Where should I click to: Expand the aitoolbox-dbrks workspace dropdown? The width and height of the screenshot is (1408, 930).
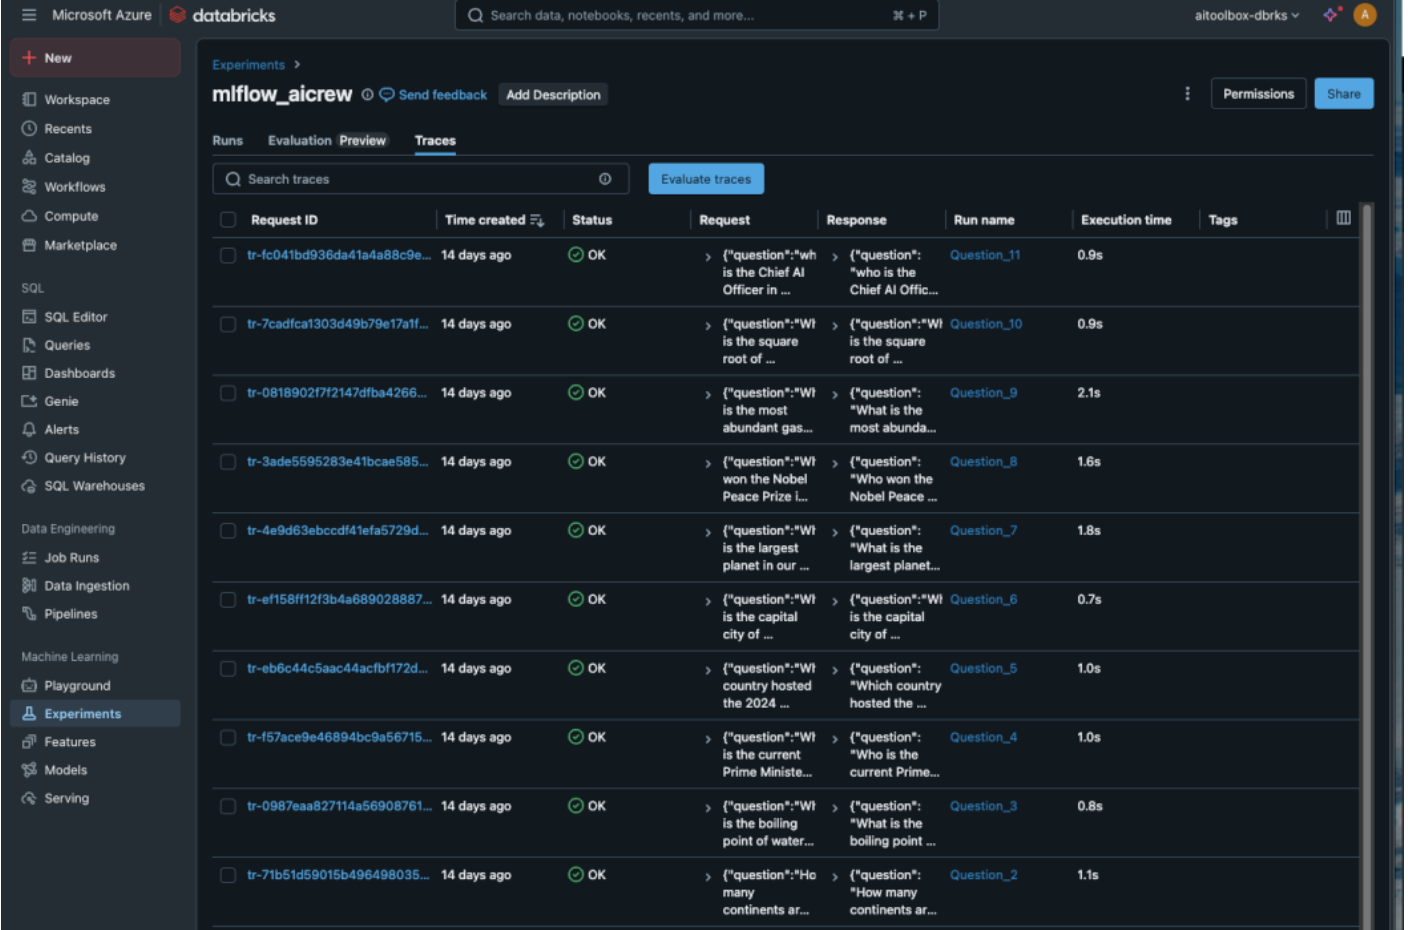(1246, 15)
